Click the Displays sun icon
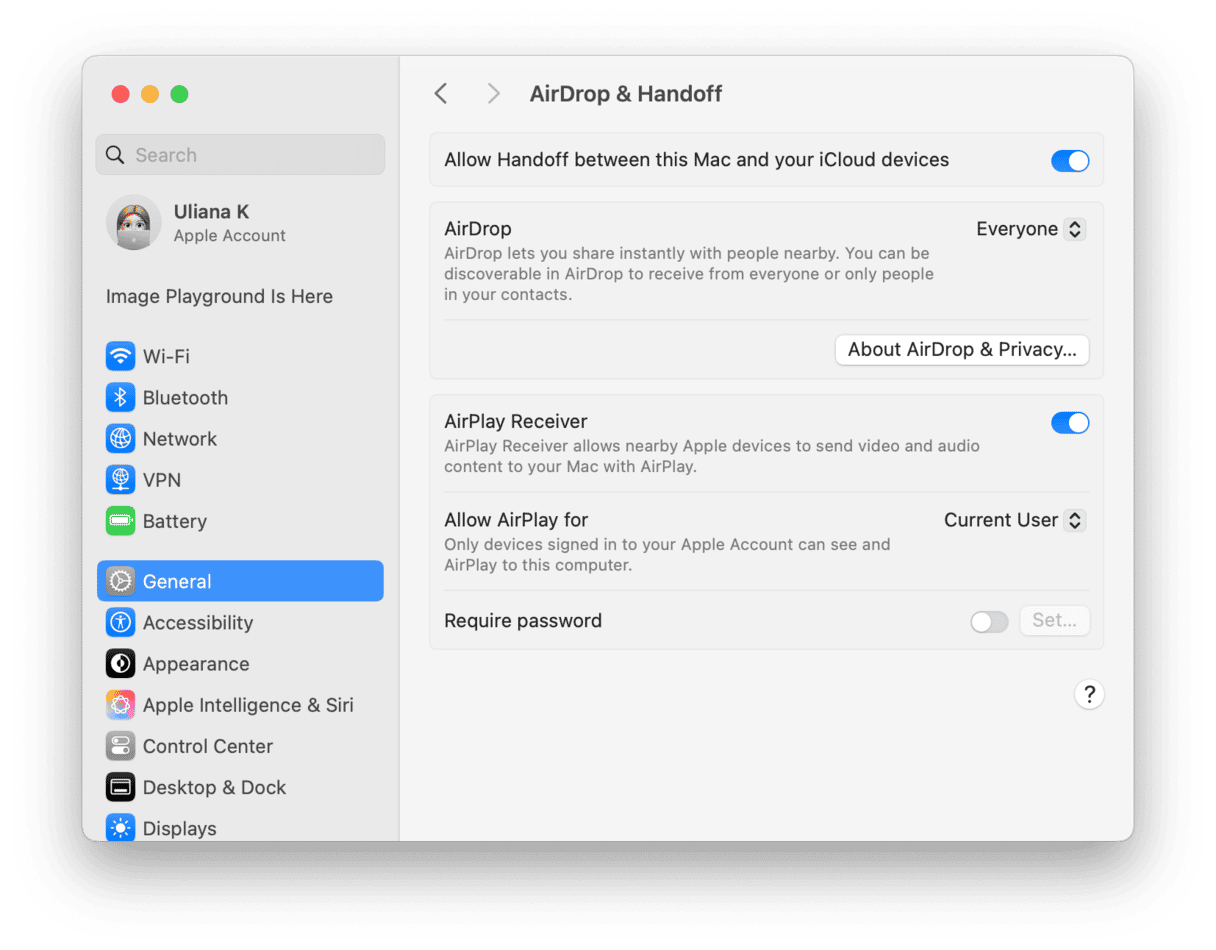Screen dimensions: 1216x950 tap(121, 828)
